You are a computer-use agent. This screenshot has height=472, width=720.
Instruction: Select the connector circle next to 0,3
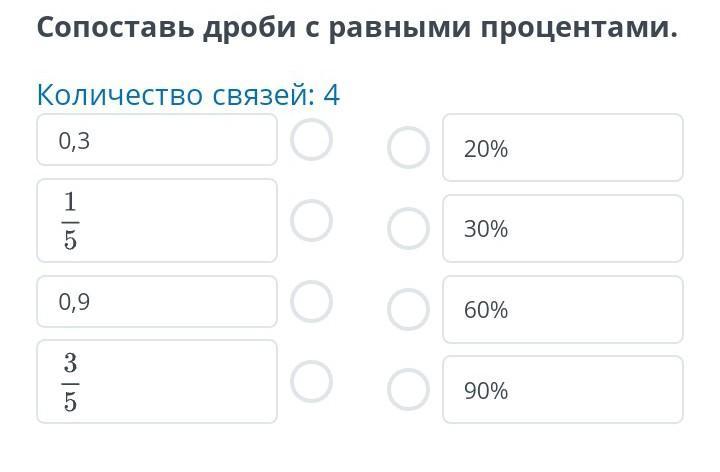tap(311, 140)
